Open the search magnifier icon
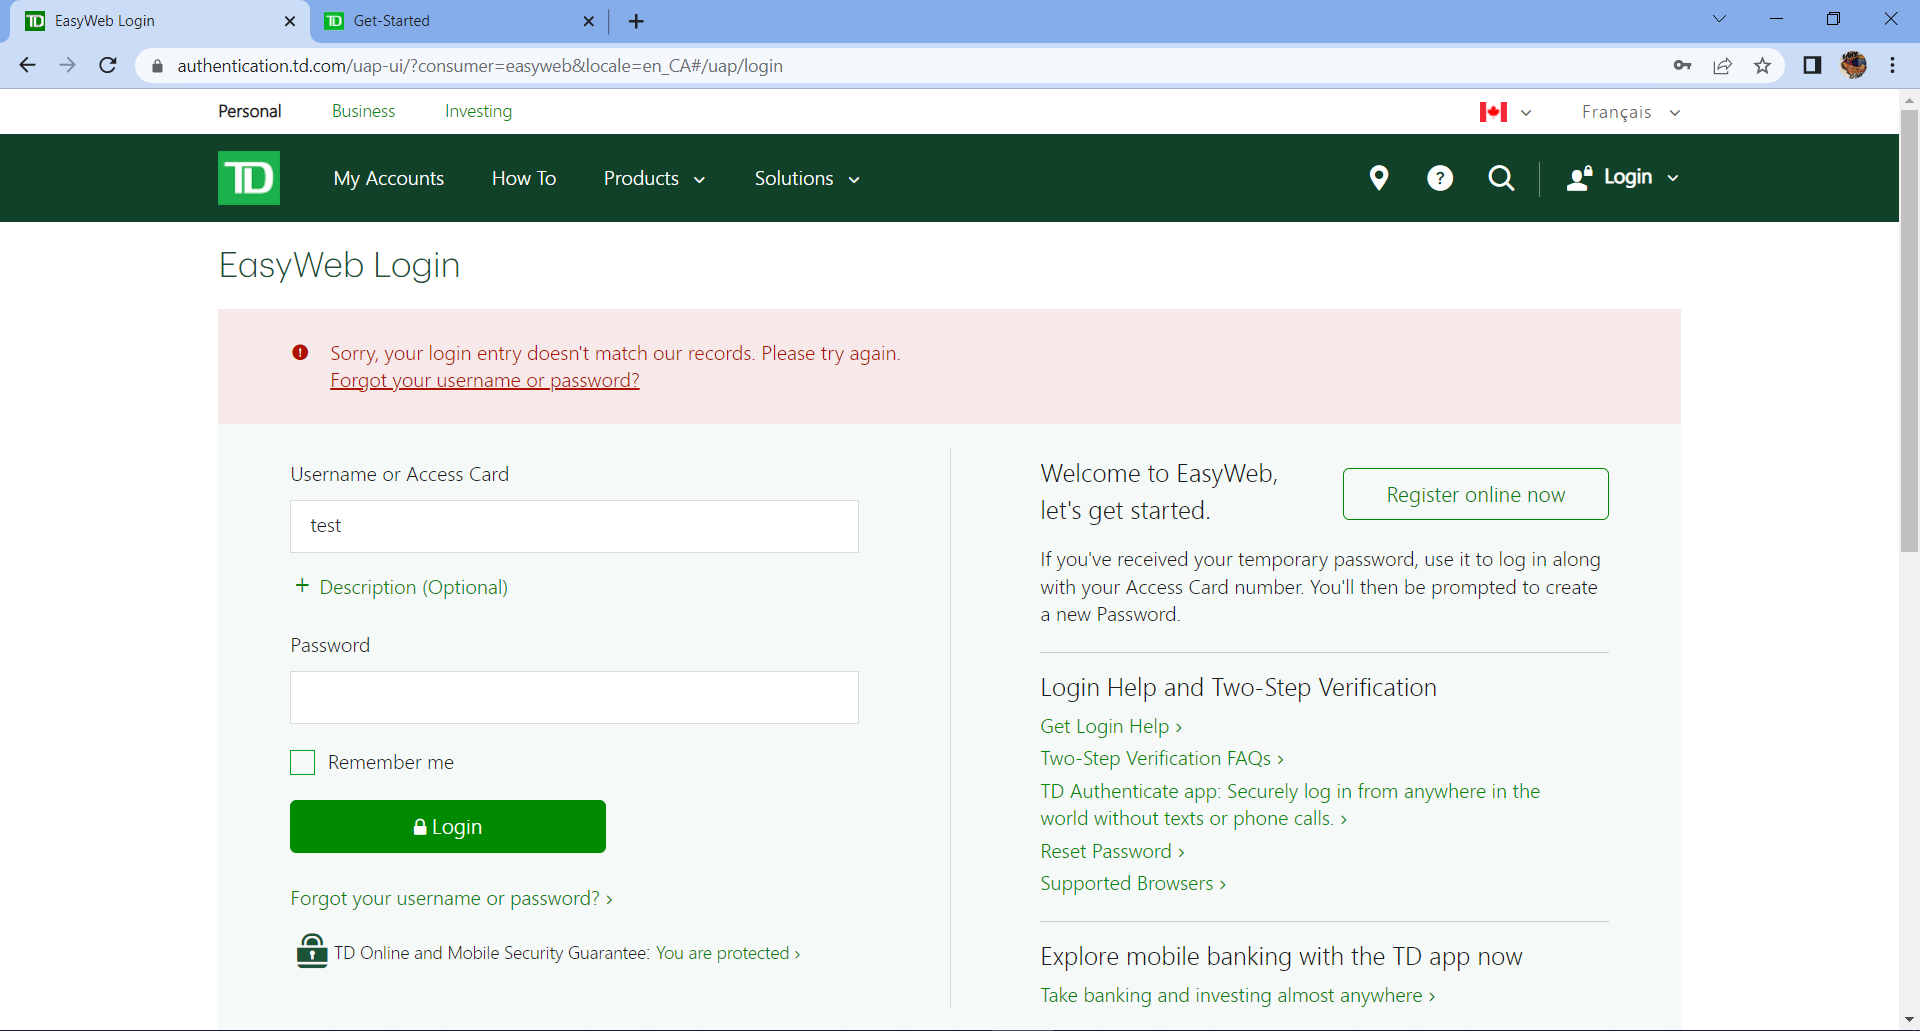 pos(1501,178)
